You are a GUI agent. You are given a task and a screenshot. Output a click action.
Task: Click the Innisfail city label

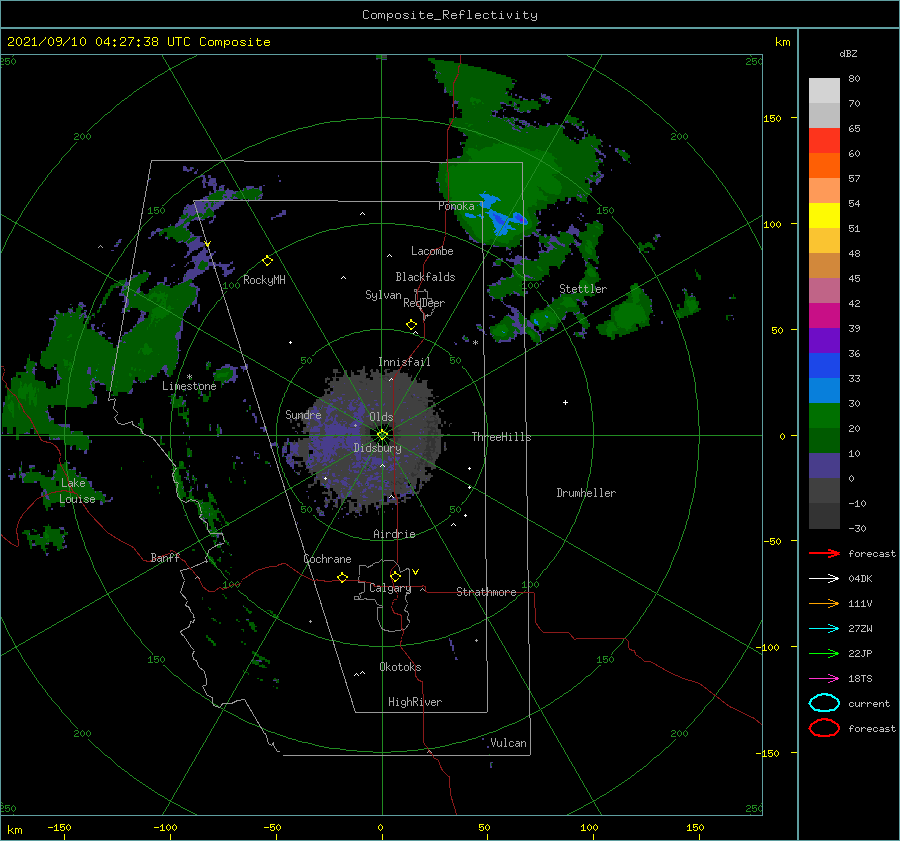(404, 362)
